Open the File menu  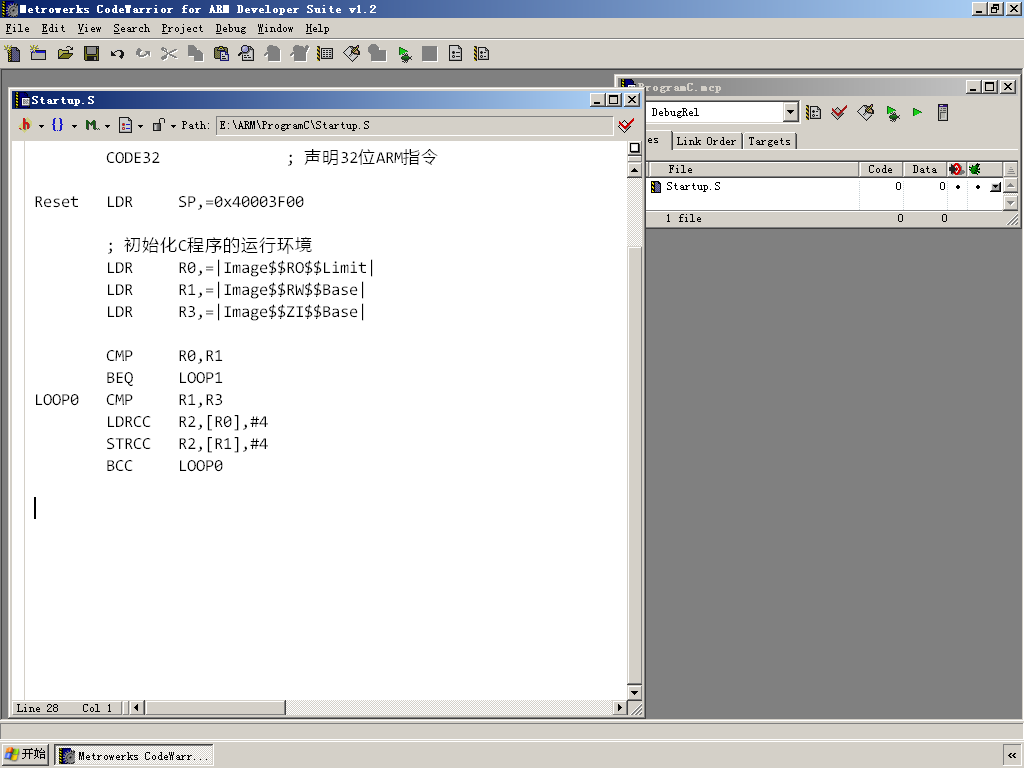(x=18, y=29)
